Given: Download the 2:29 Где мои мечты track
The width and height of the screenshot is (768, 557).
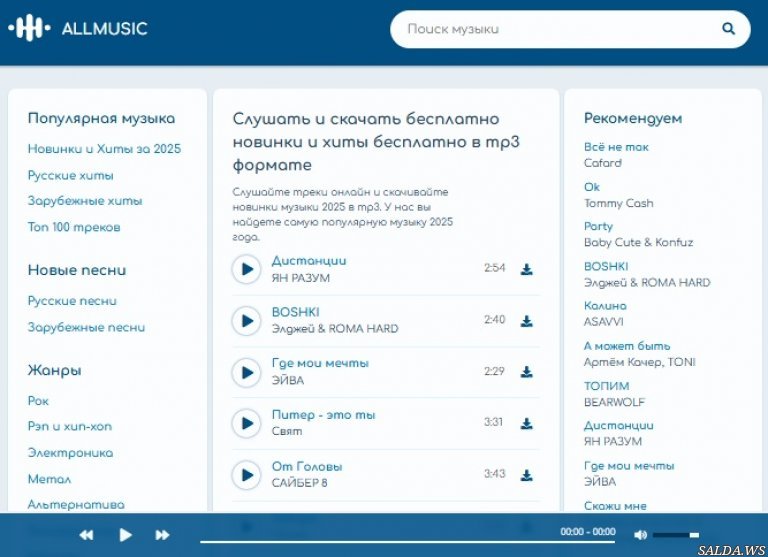Looking at the screenshot, I should click(527, 372).
